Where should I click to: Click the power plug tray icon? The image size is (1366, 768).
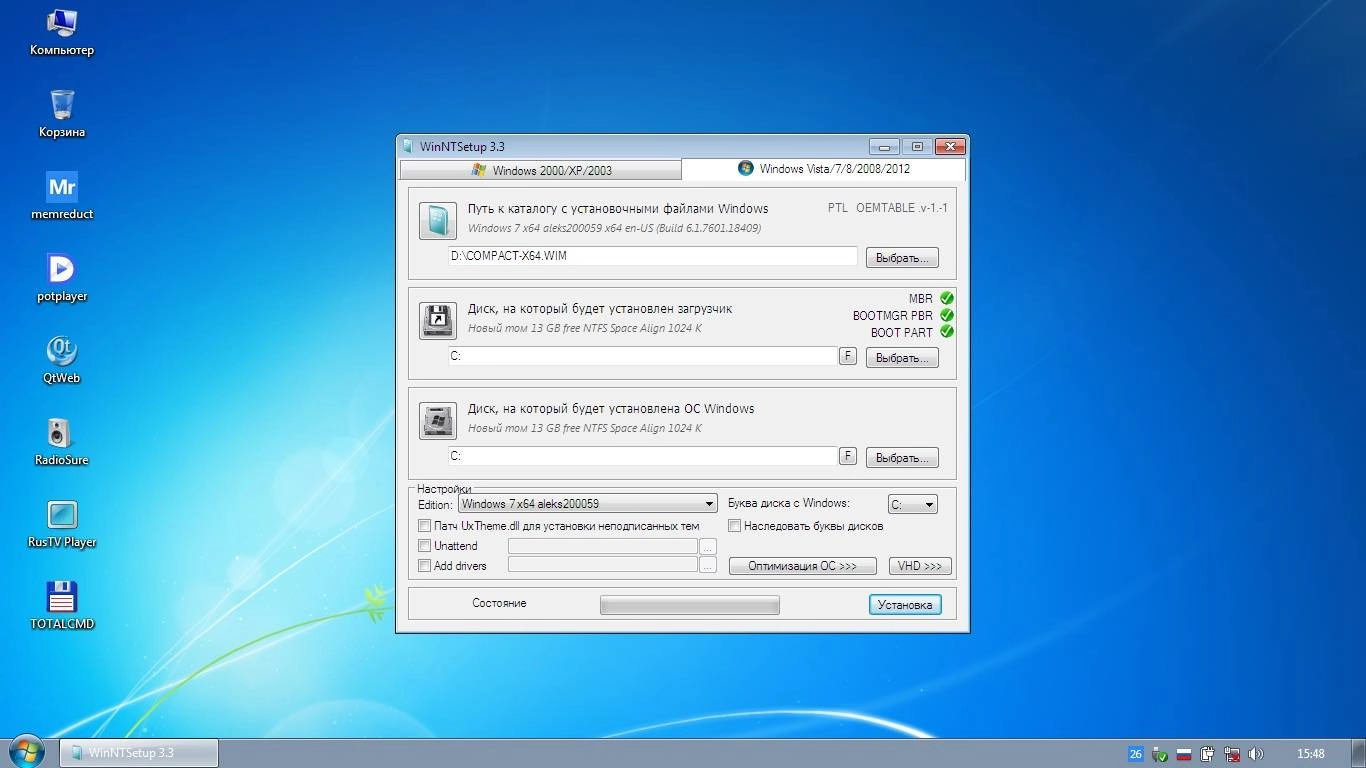click(1208, 754)
